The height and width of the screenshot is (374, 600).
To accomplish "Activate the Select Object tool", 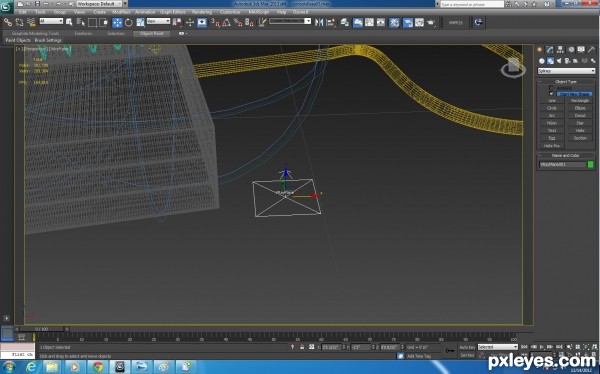I will [69, 23].
